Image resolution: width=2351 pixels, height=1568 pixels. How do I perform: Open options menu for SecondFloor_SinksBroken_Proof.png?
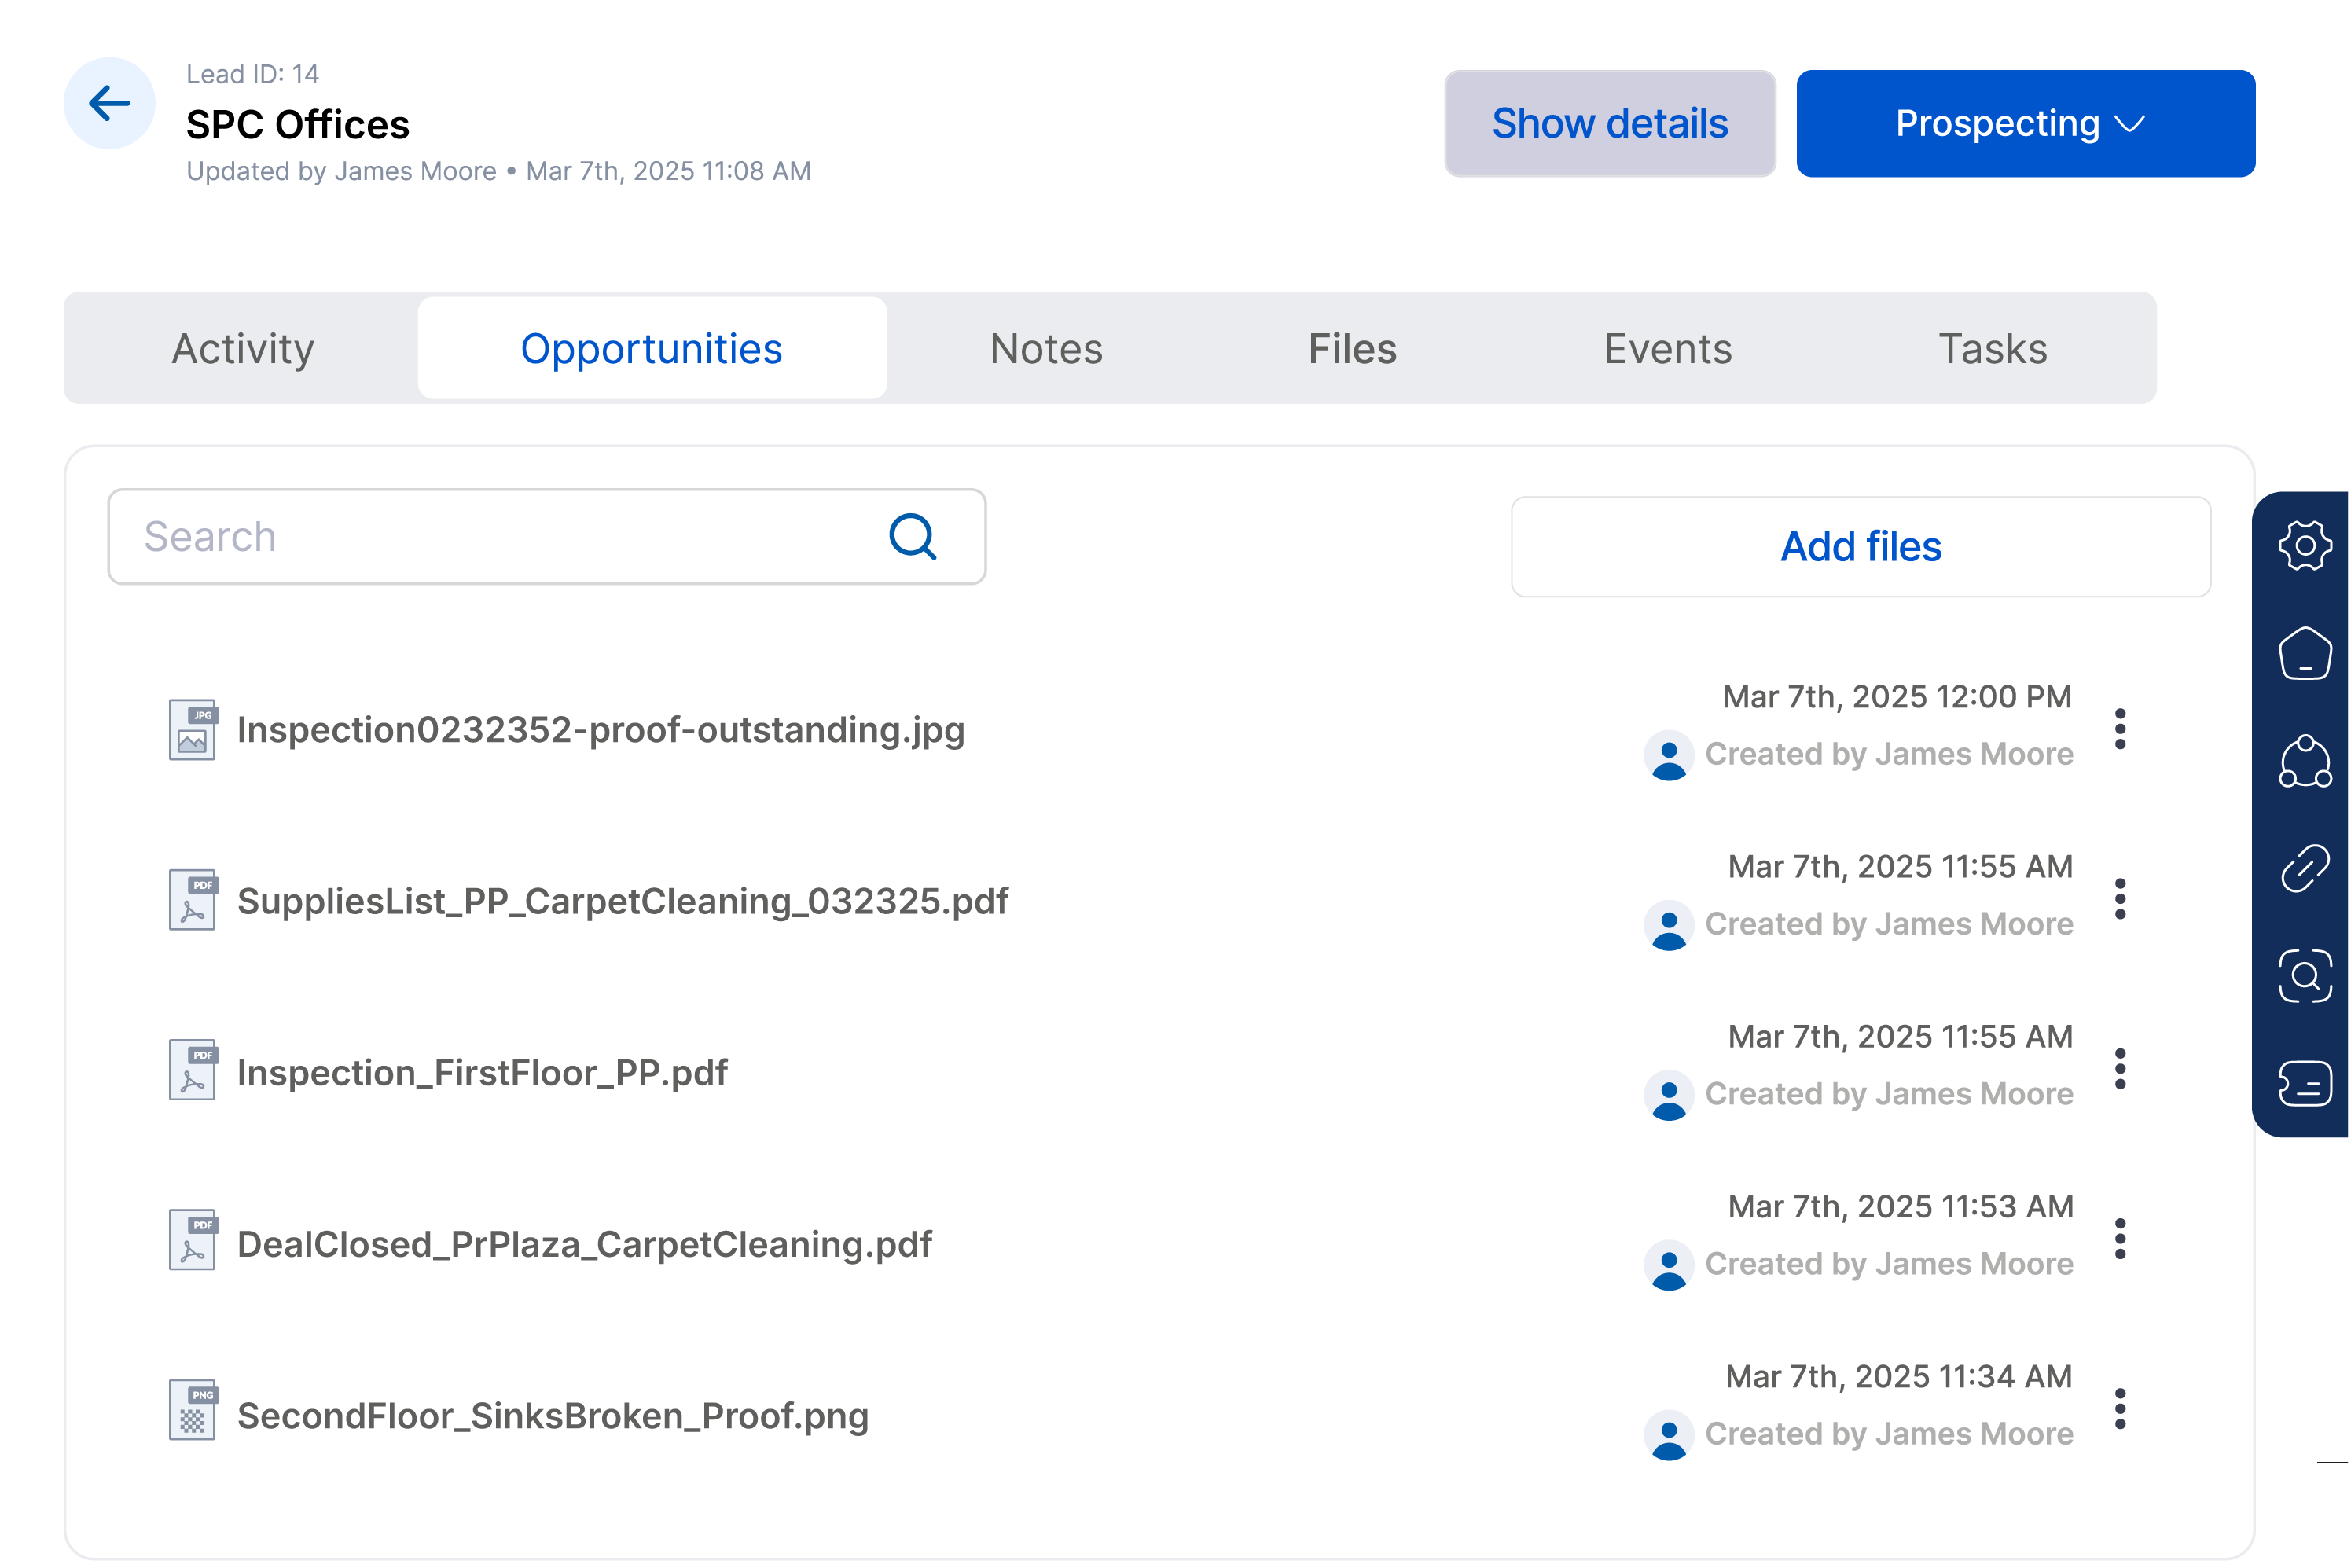2119,1409
